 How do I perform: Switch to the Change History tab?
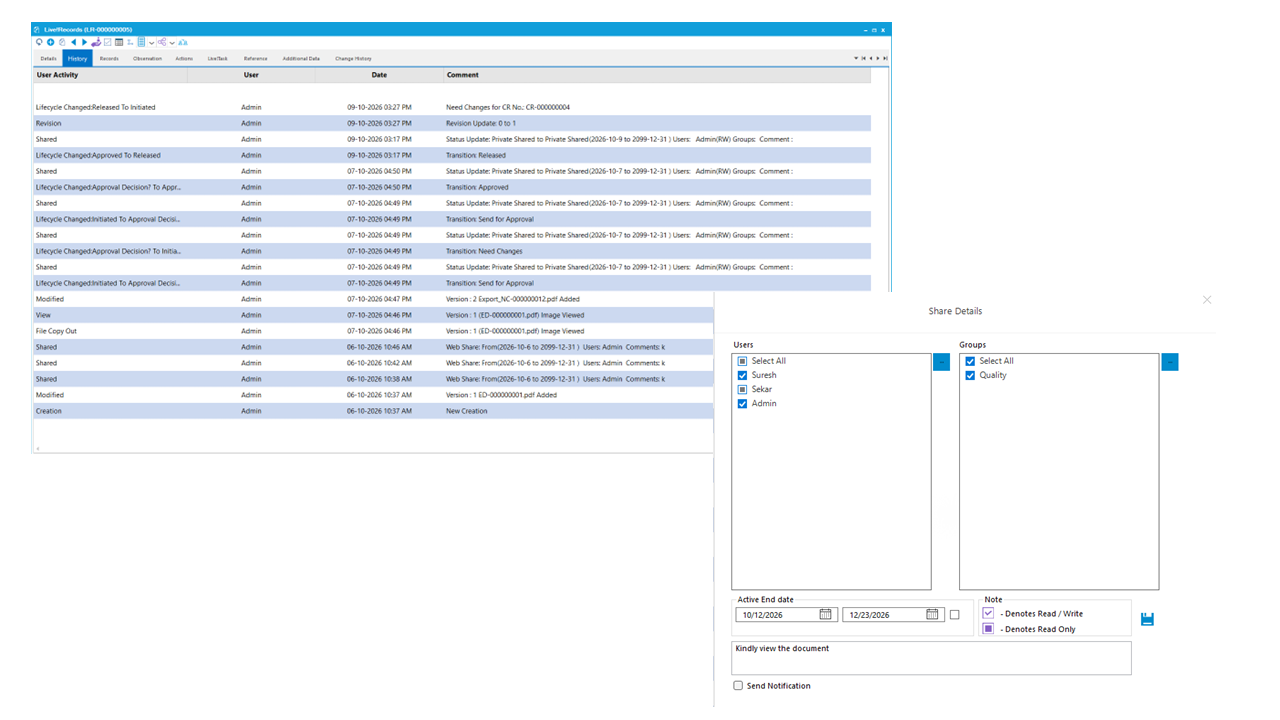pyautogui.click(x=353, y=58)
